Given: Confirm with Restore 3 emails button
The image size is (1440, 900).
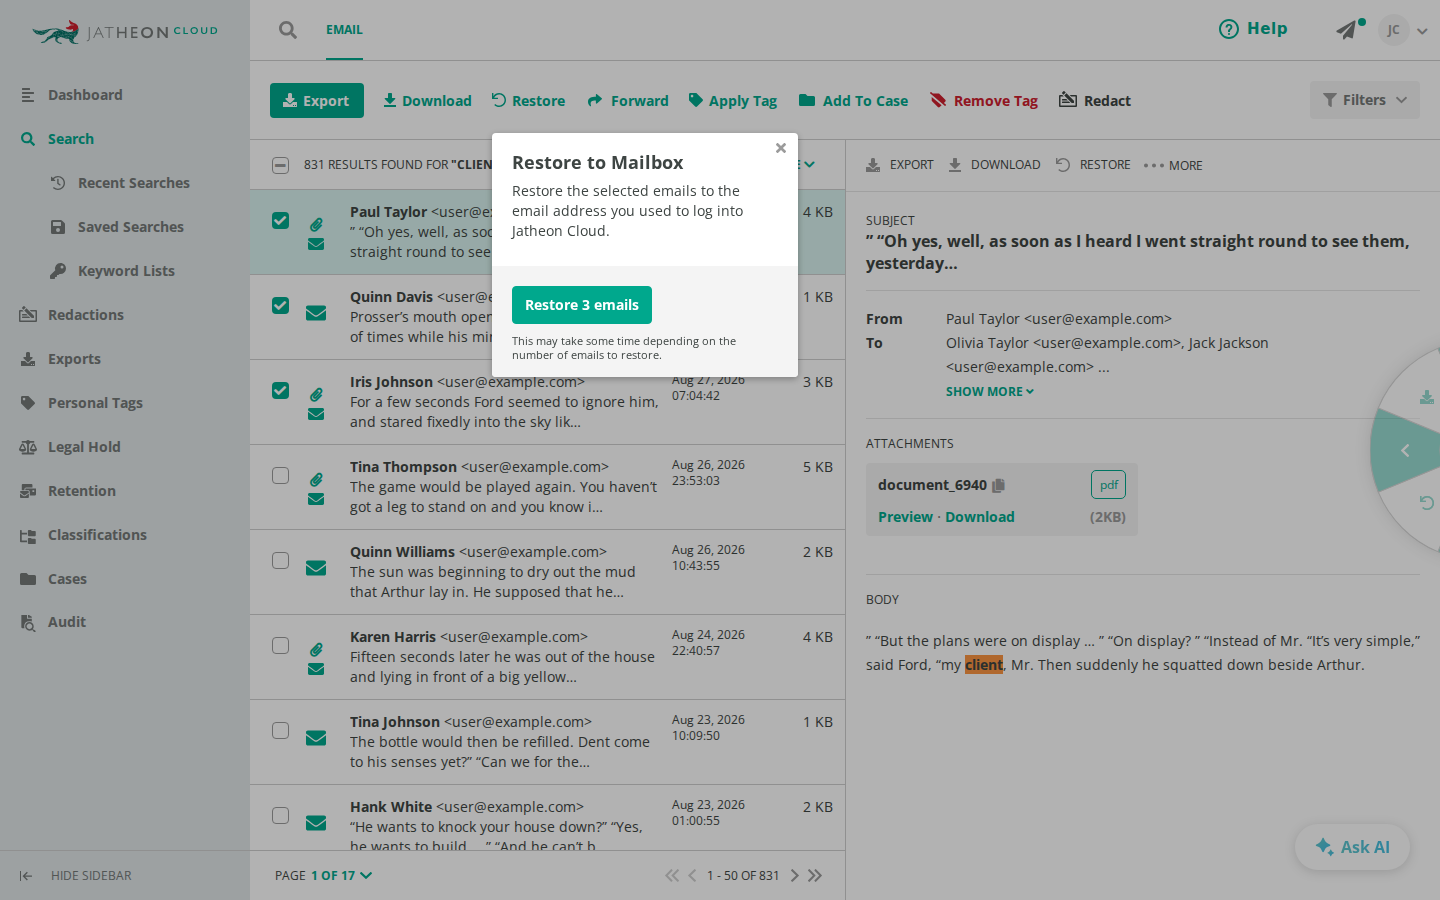Looking at the screenshot, I should (582, 305).
